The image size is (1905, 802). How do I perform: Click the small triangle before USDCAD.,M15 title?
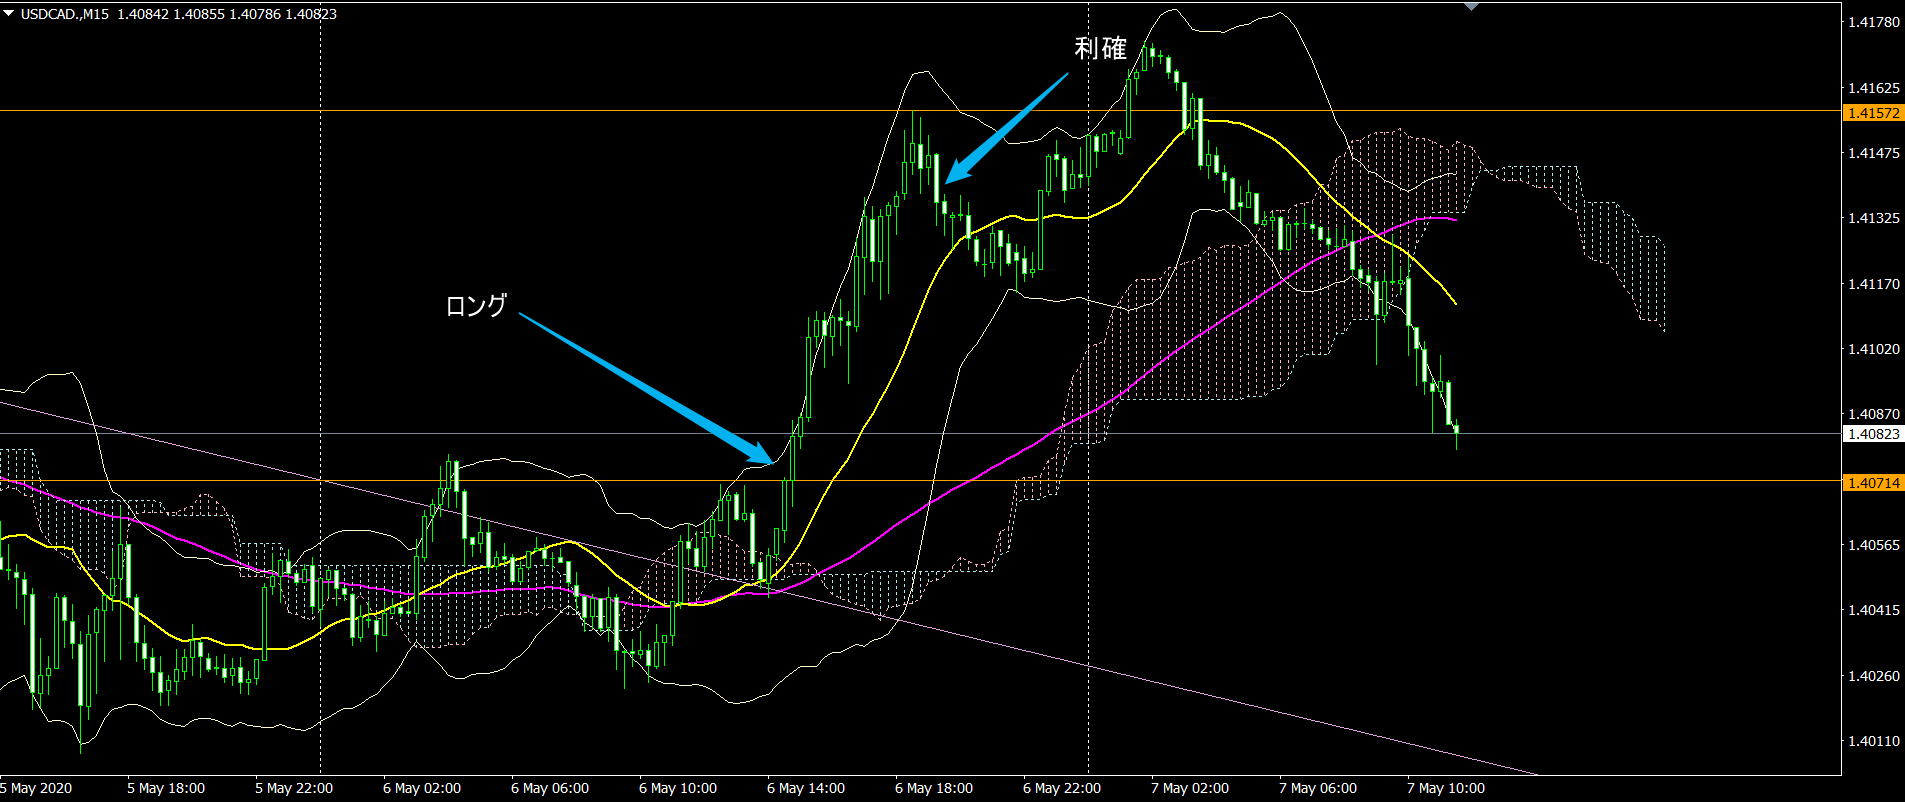[9, 13]
